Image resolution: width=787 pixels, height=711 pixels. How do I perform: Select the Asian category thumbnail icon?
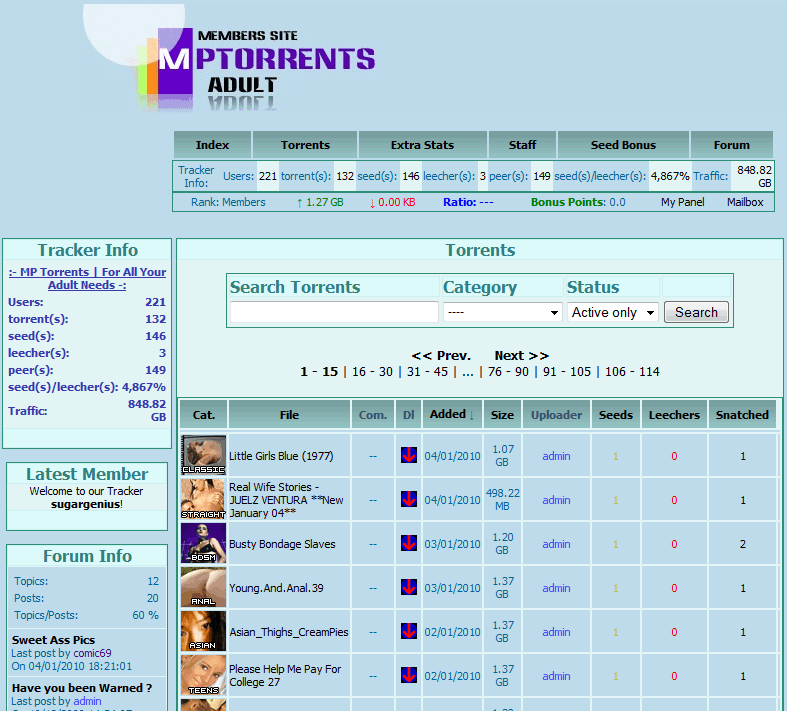coord(203,632)
